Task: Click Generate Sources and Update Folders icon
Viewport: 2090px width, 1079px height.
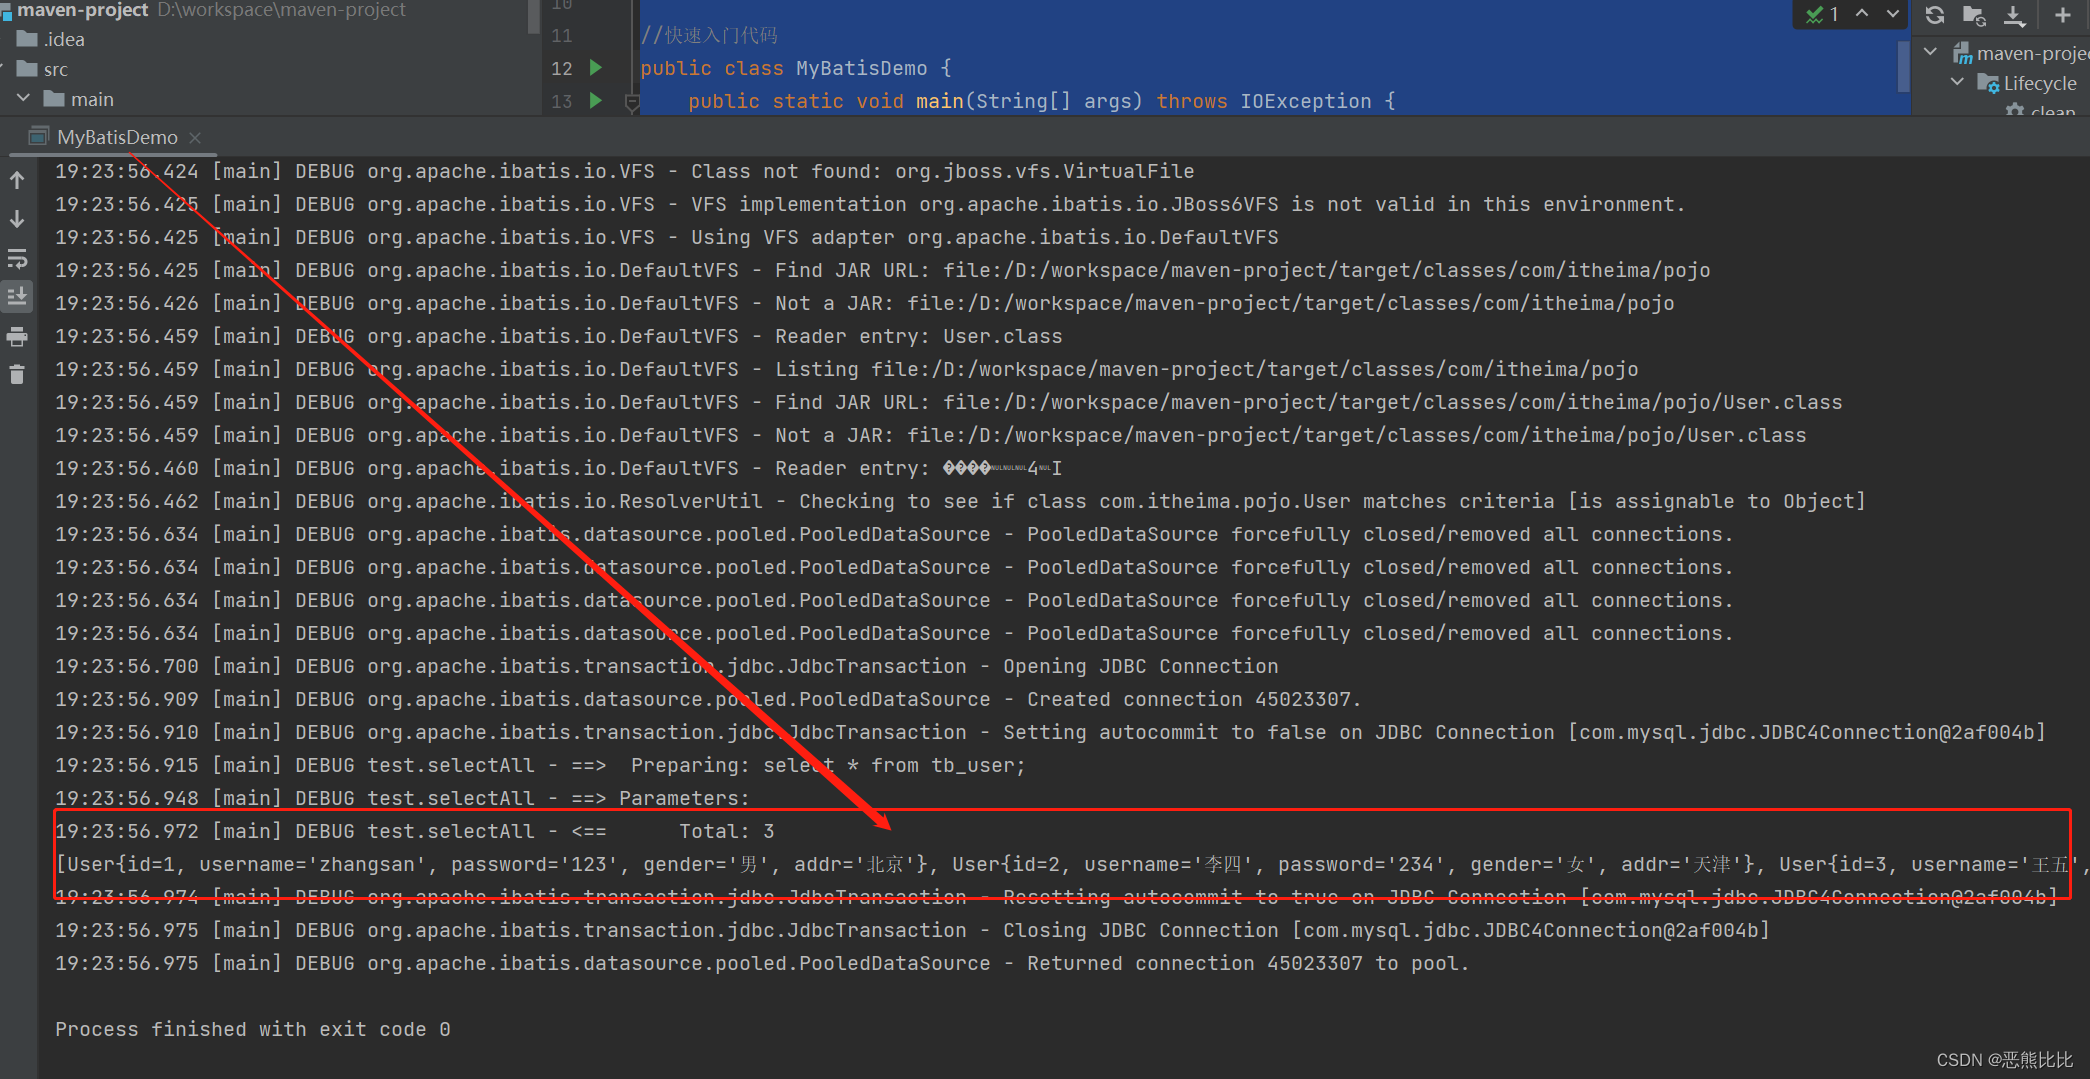Action: tap(1974, 15)
